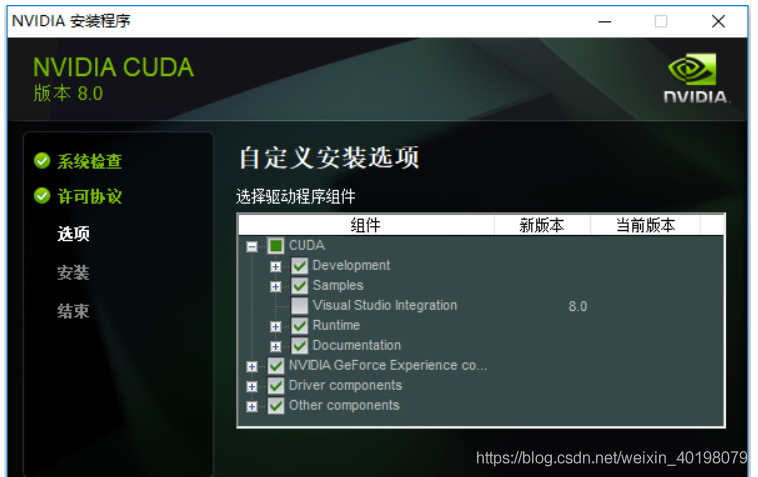Select the CUDA row label

click(306, 246)
